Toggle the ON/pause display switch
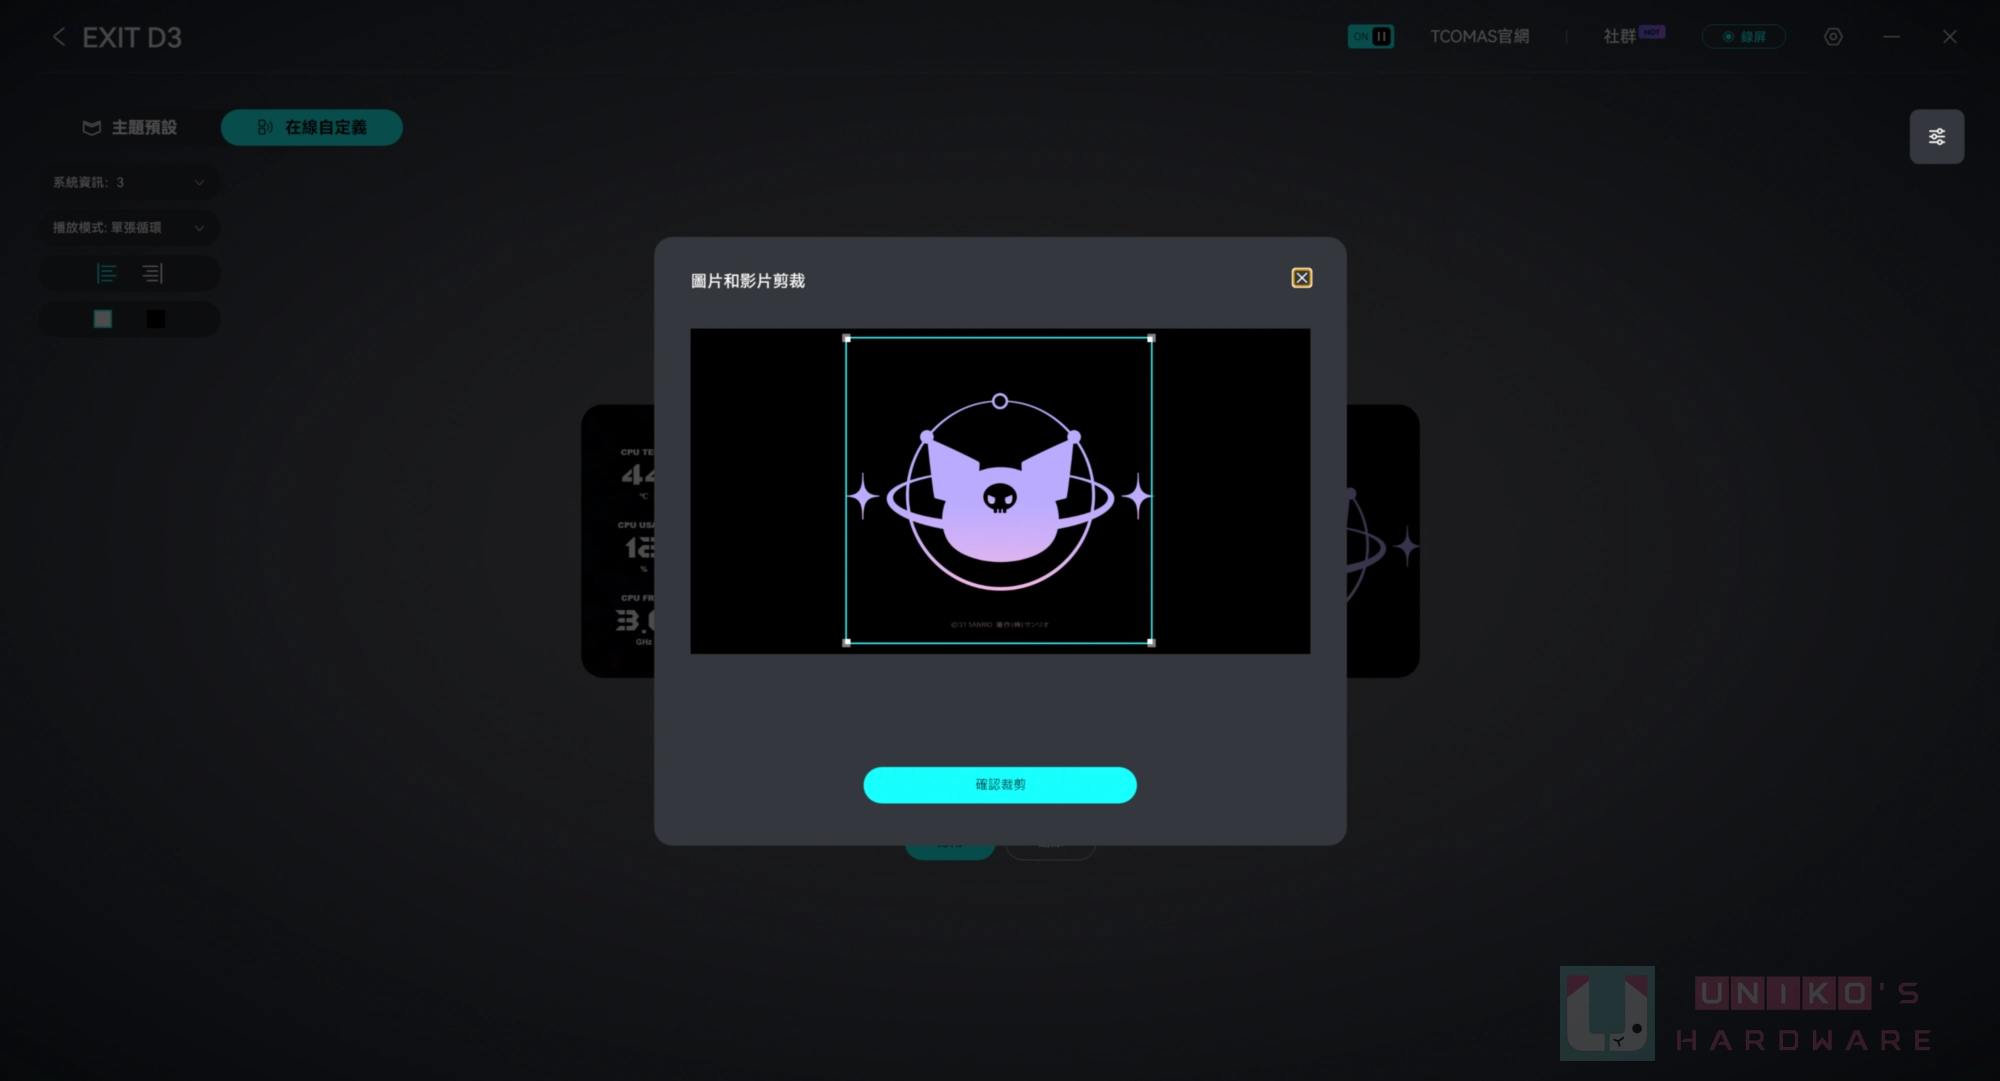 1370,37
